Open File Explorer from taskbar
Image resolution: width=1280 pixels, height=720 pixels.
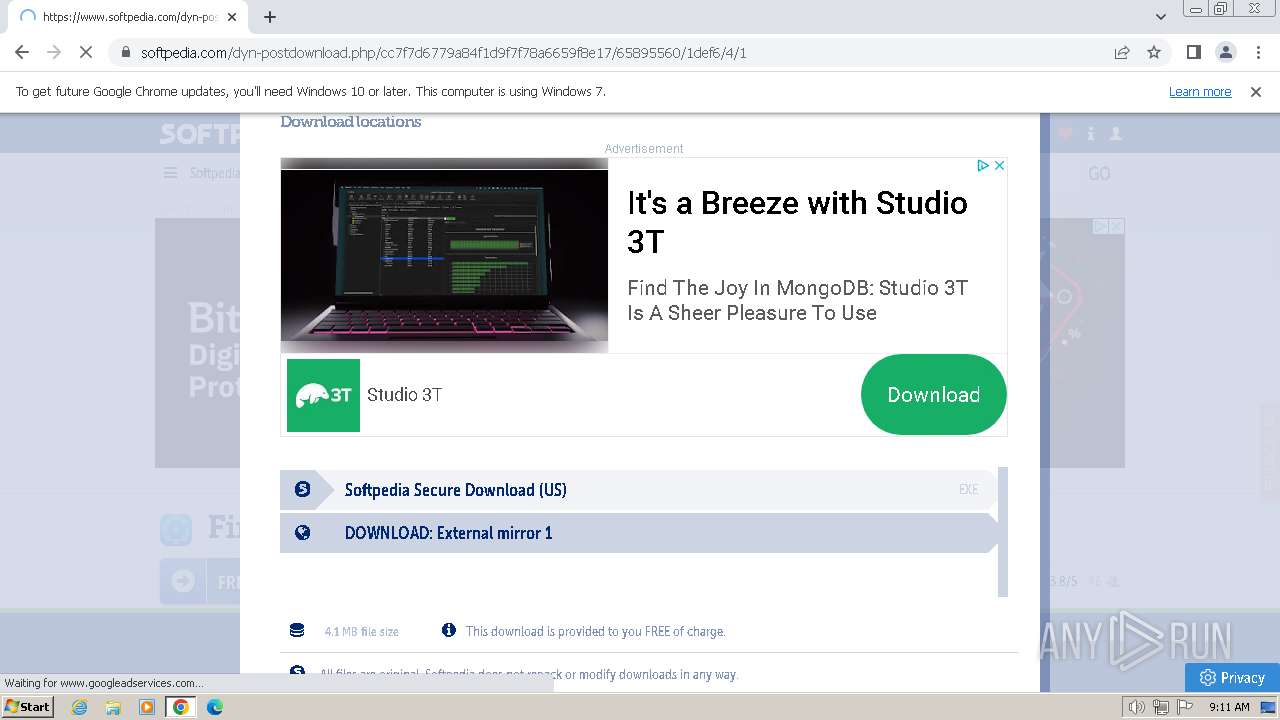[113, 707]
